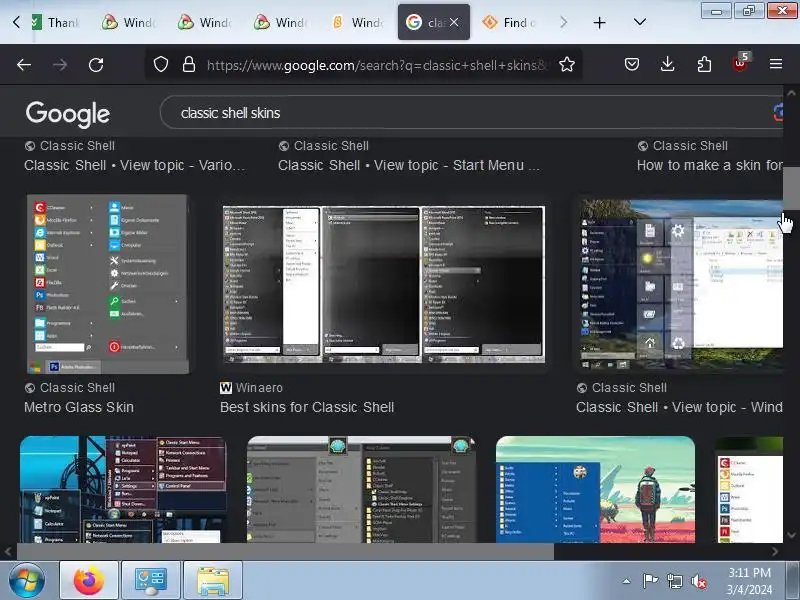This screenshot has width=800, height=600.
Task: Click 'Best skins for Classic Shell' link
Action: (307, 407)
